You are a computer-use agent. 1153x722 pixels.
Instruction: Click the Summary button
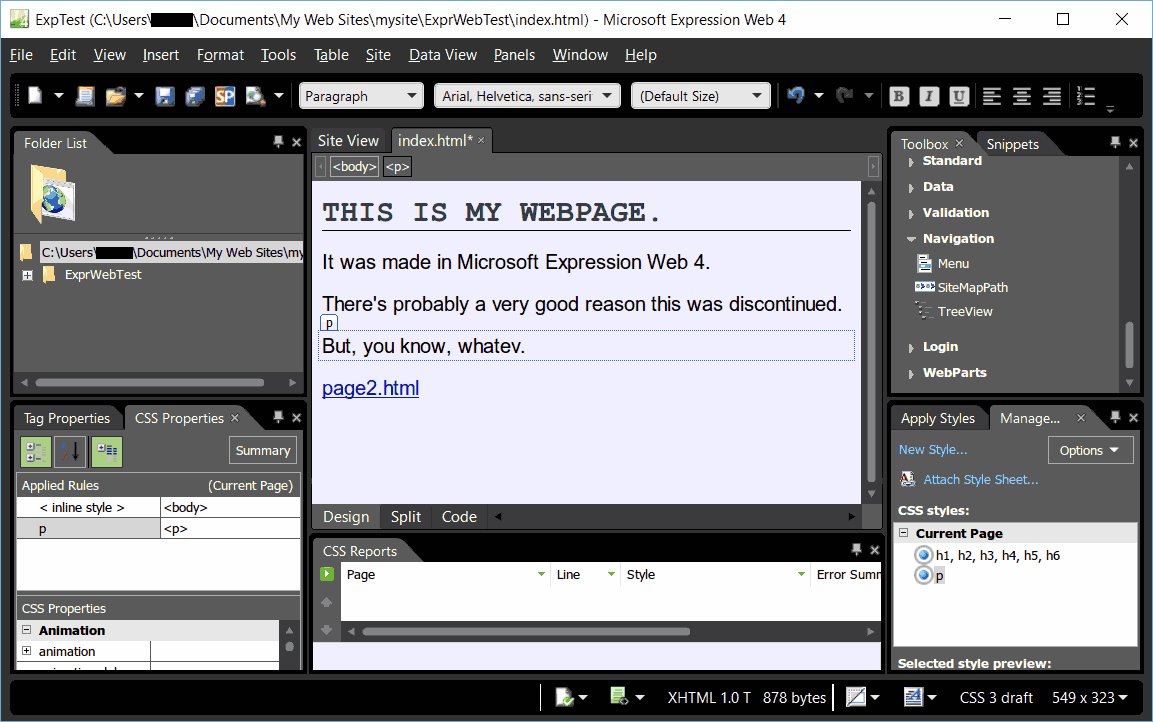[x=263, y=451]
